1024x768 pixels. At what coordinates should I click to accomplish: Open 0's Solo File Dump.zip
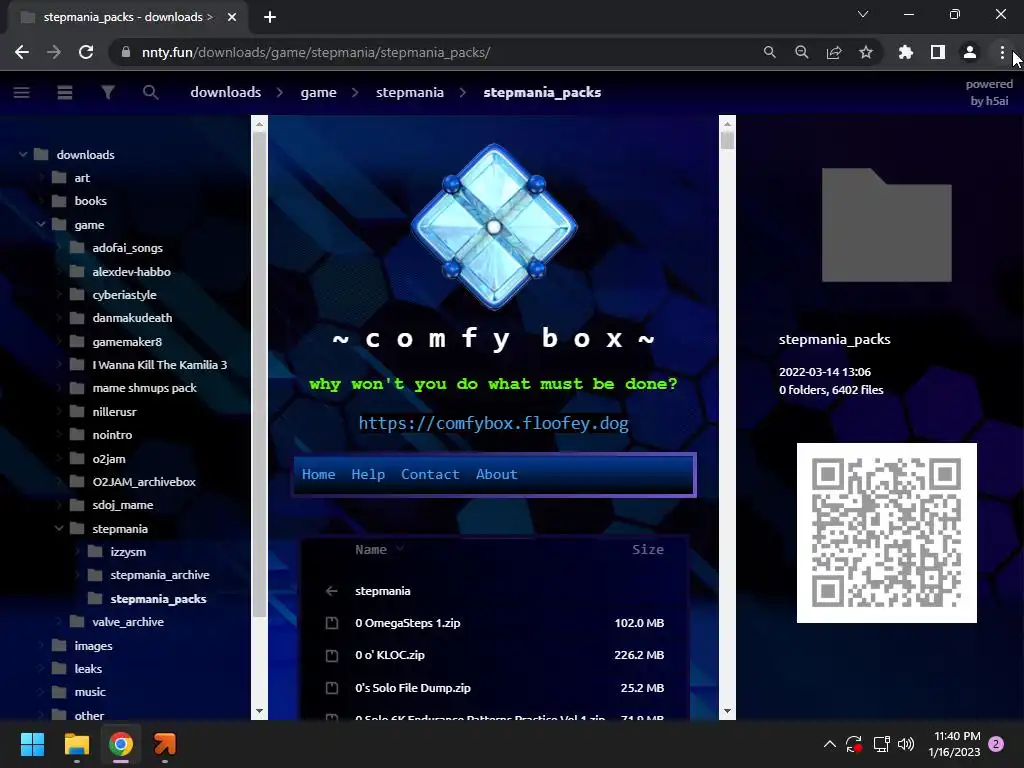494,688
